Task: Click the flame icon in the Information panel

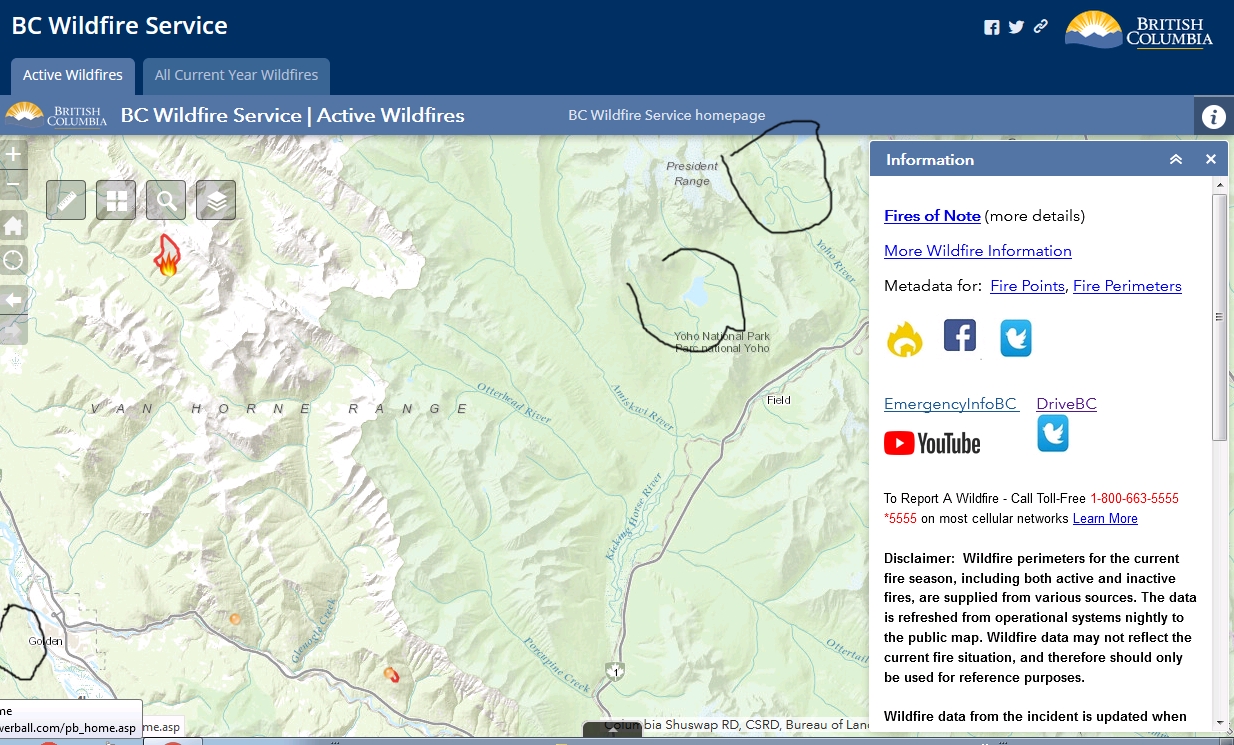Action: tap(904, 338)
